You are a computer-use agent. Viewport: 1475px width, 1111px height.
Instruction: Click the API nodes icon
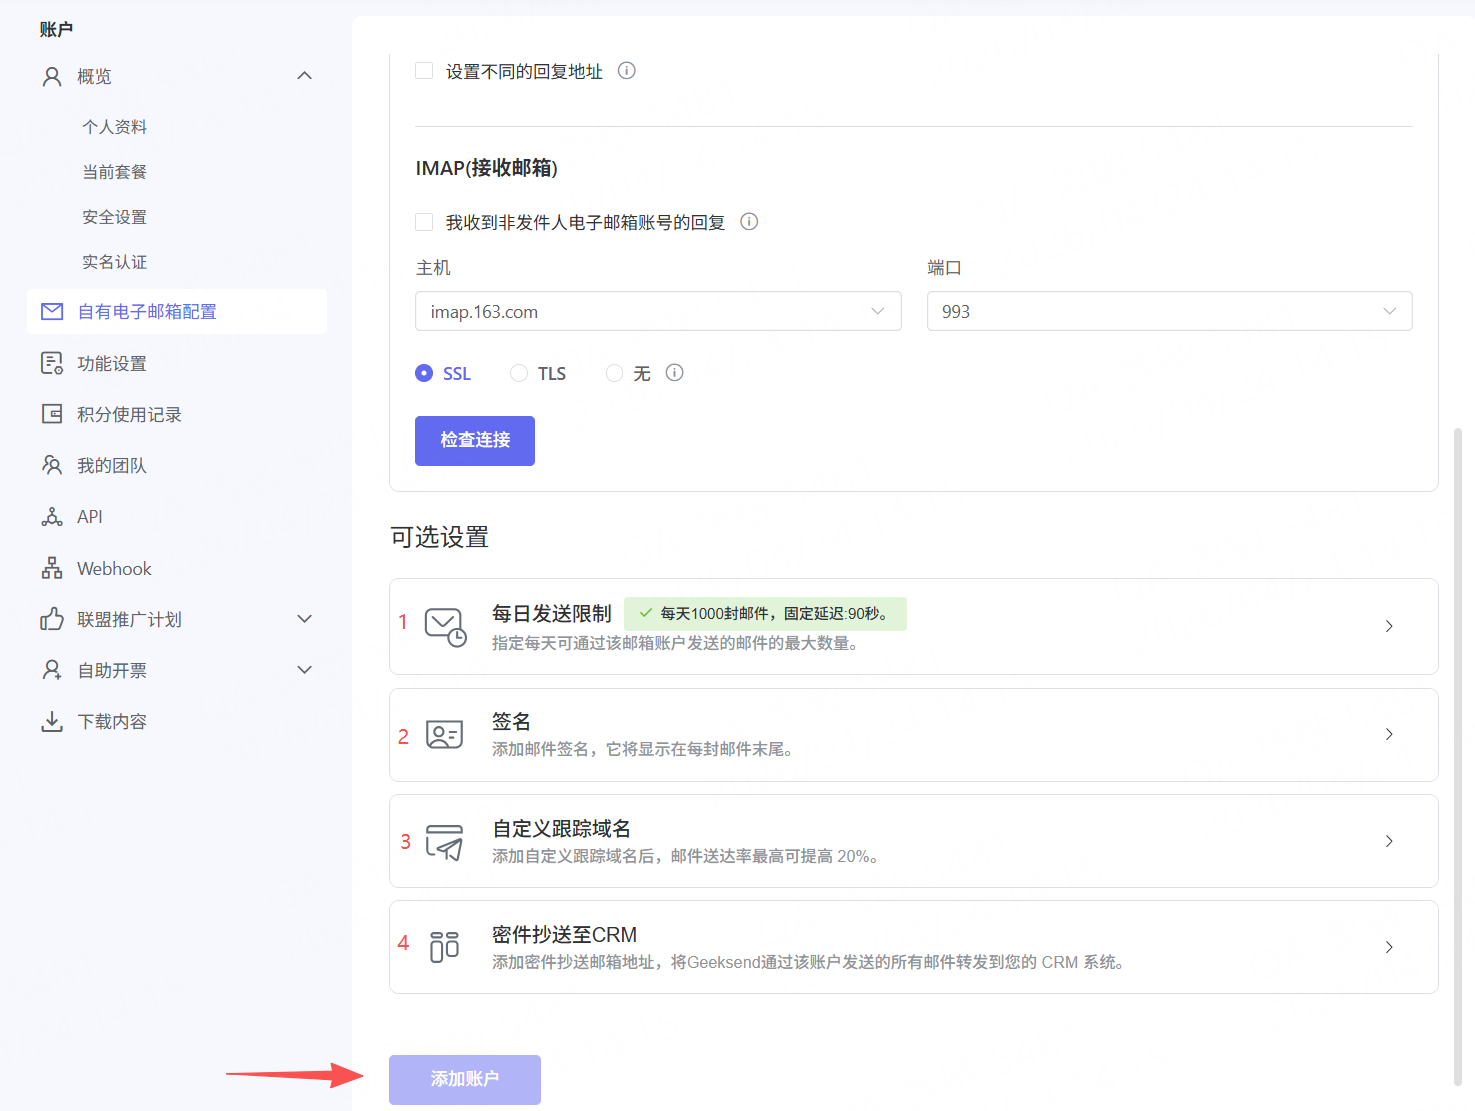click(x=52, y=517)
